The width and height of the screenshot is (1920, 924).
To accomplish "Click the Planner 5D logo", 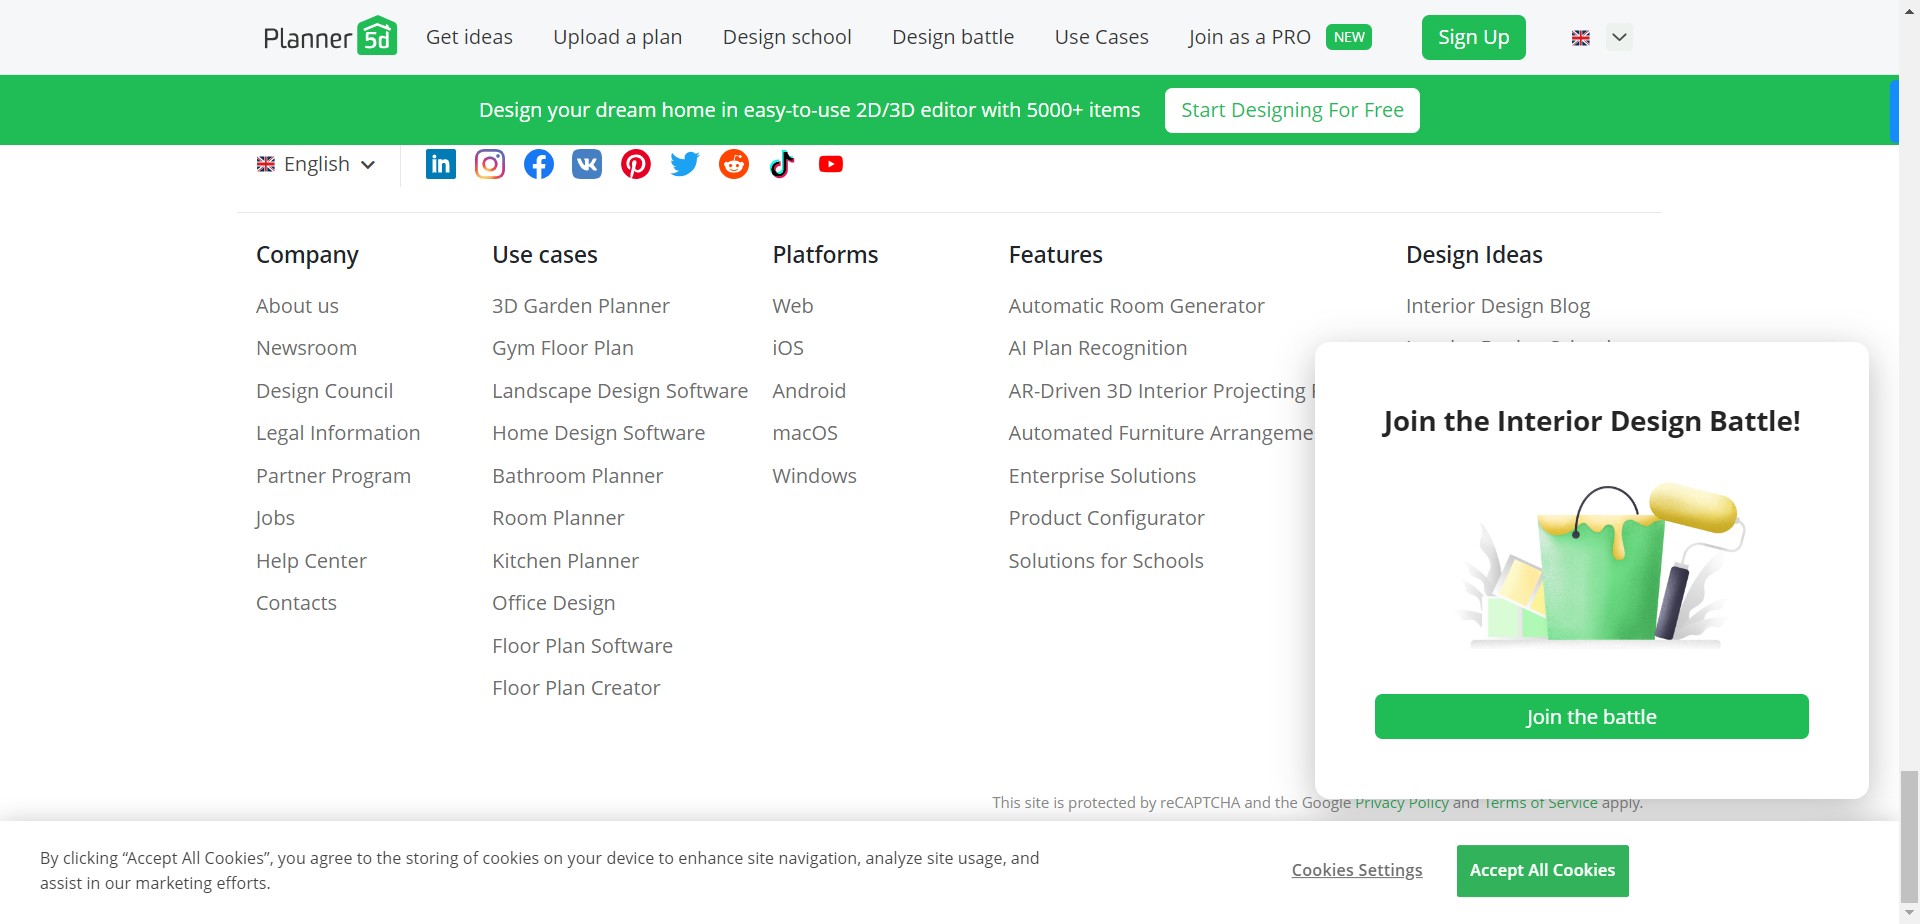I will pyautogui.click(x=330, y=37).
